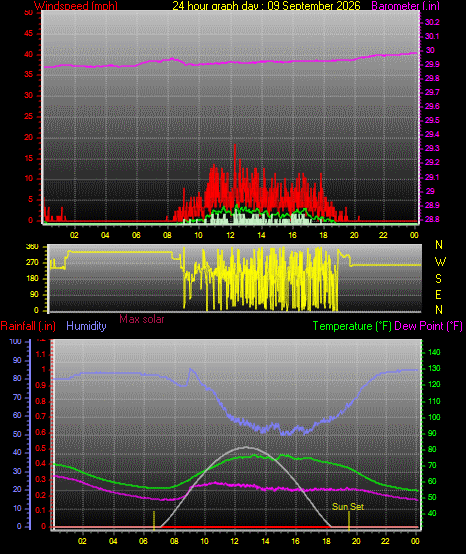Click the peak of the grey solar curve
The image size is (466, 554).
coord(246,447)
